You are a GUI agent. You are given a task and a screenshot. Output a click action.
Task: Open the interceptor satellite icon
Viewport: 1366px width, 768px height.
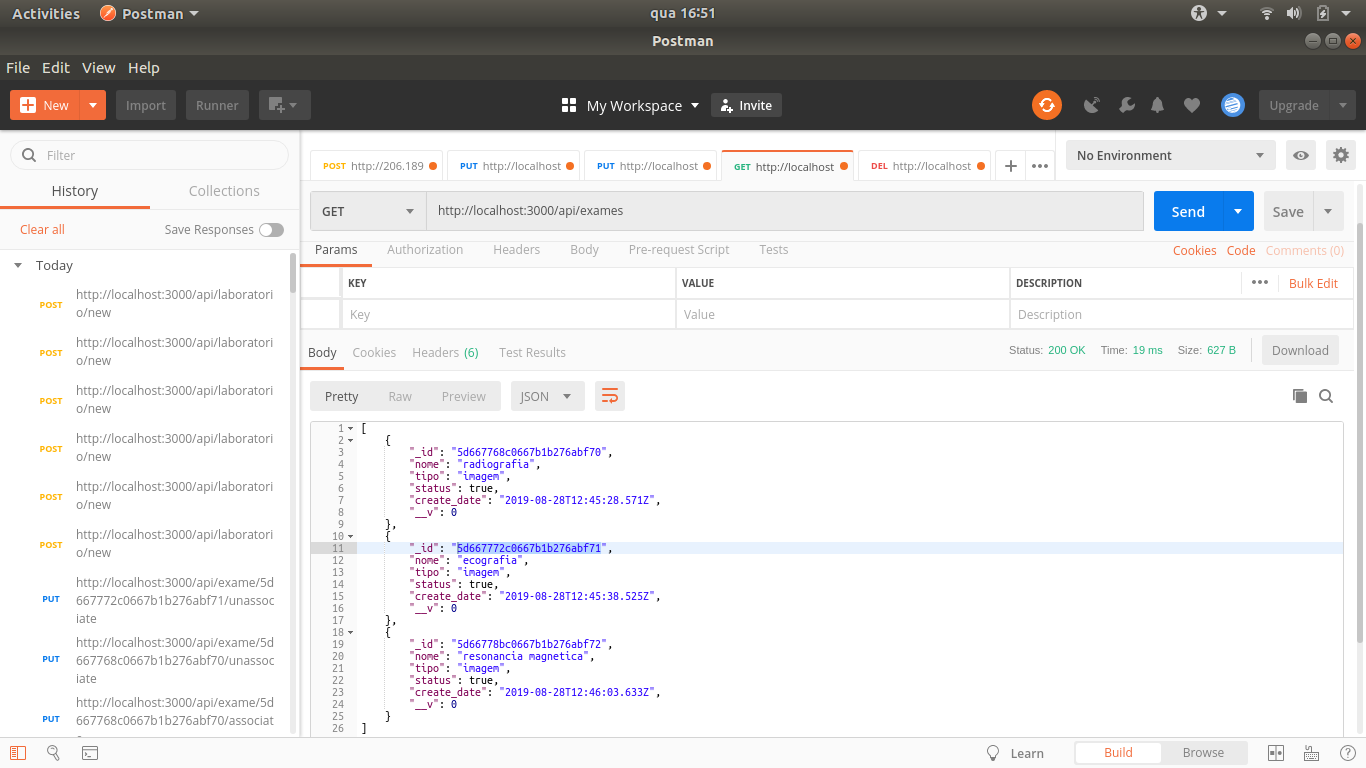pyautogui.click(x=1091, y=104)
